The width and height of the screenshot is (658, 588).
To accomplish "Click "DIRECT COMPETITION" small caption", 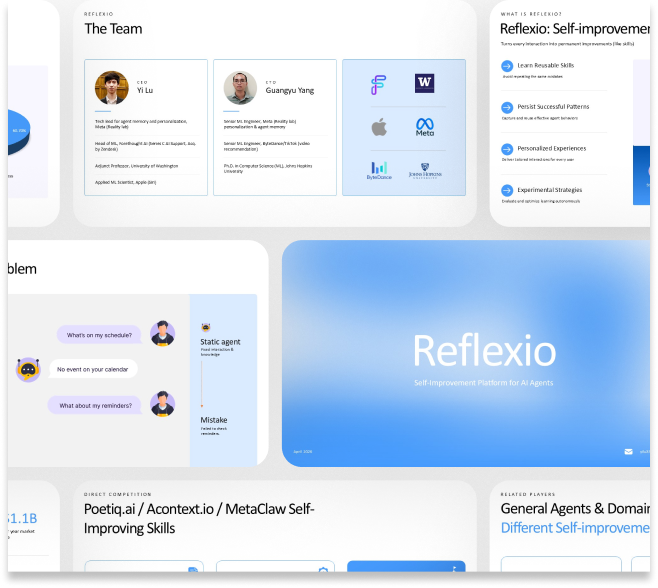I will [118, 494].
